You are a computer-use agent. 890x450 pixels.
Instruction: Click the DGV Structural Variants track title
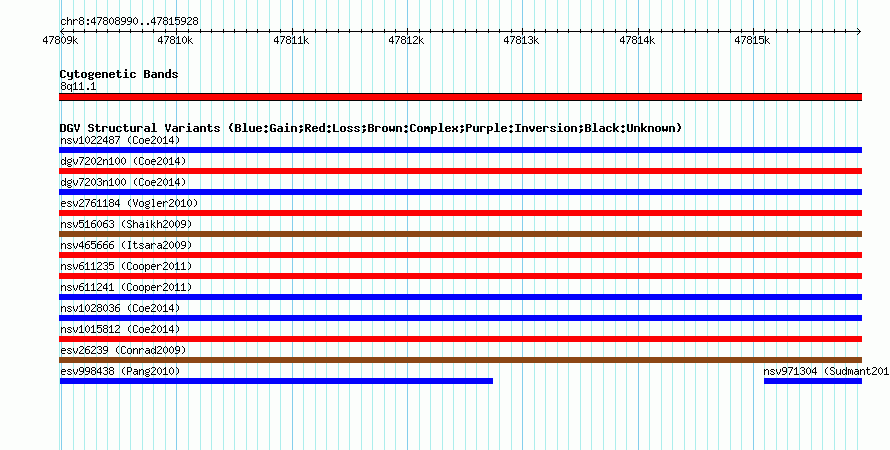[371, 128]
